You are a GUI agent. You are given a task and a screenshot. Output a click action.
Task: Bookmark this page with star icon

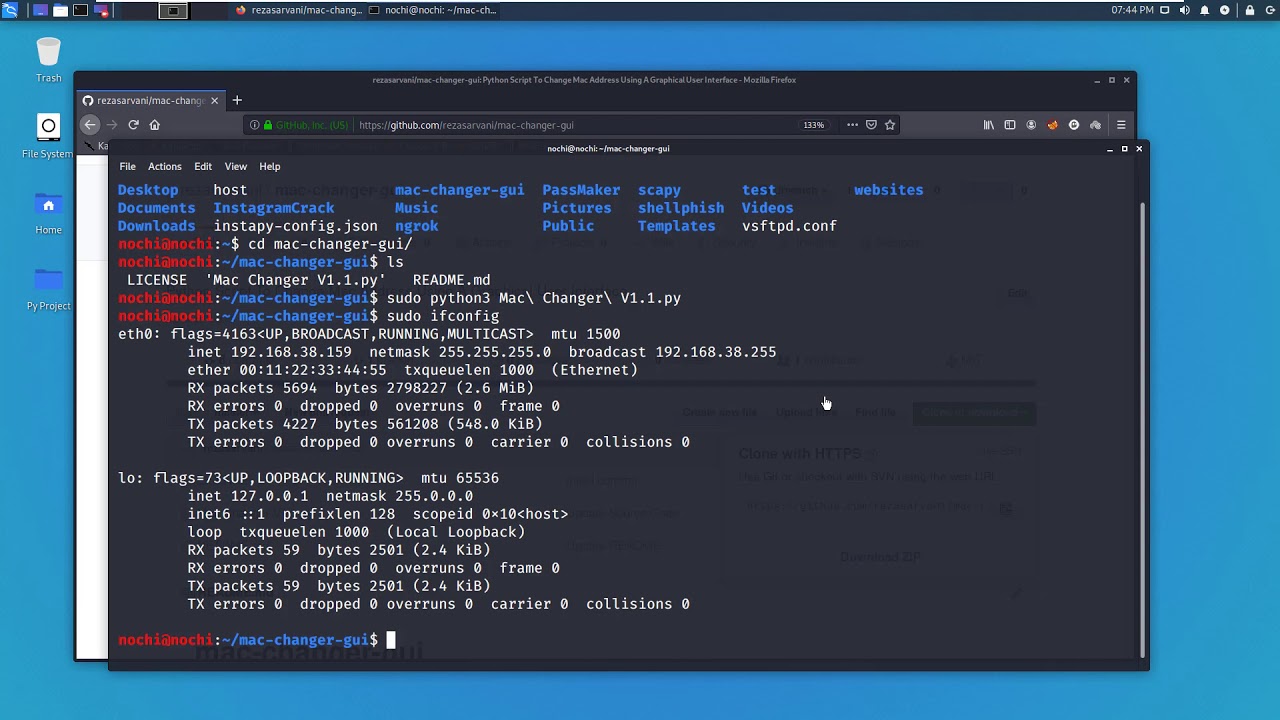pyautogui.click(x=890, y=125)
